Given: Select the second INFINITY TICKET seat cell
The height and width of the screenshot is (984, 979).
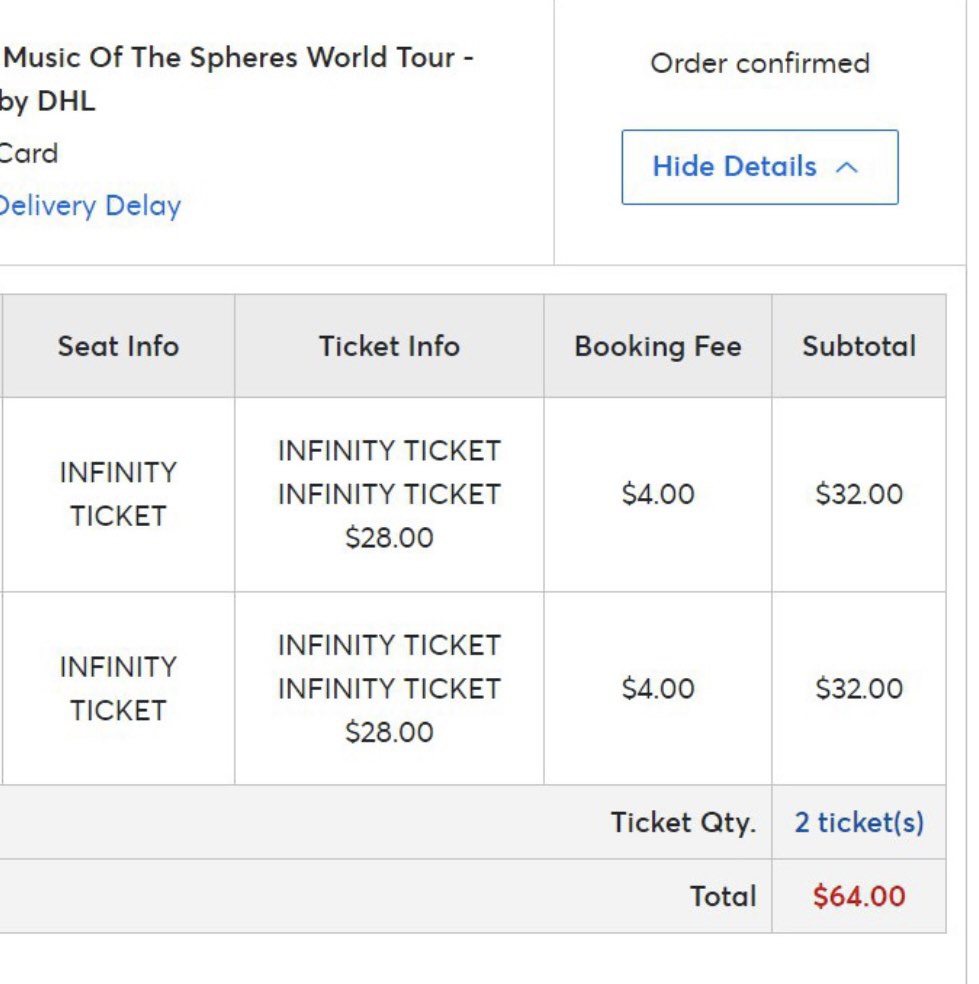Looking at the screenshot, I should (x=120, y=688).
